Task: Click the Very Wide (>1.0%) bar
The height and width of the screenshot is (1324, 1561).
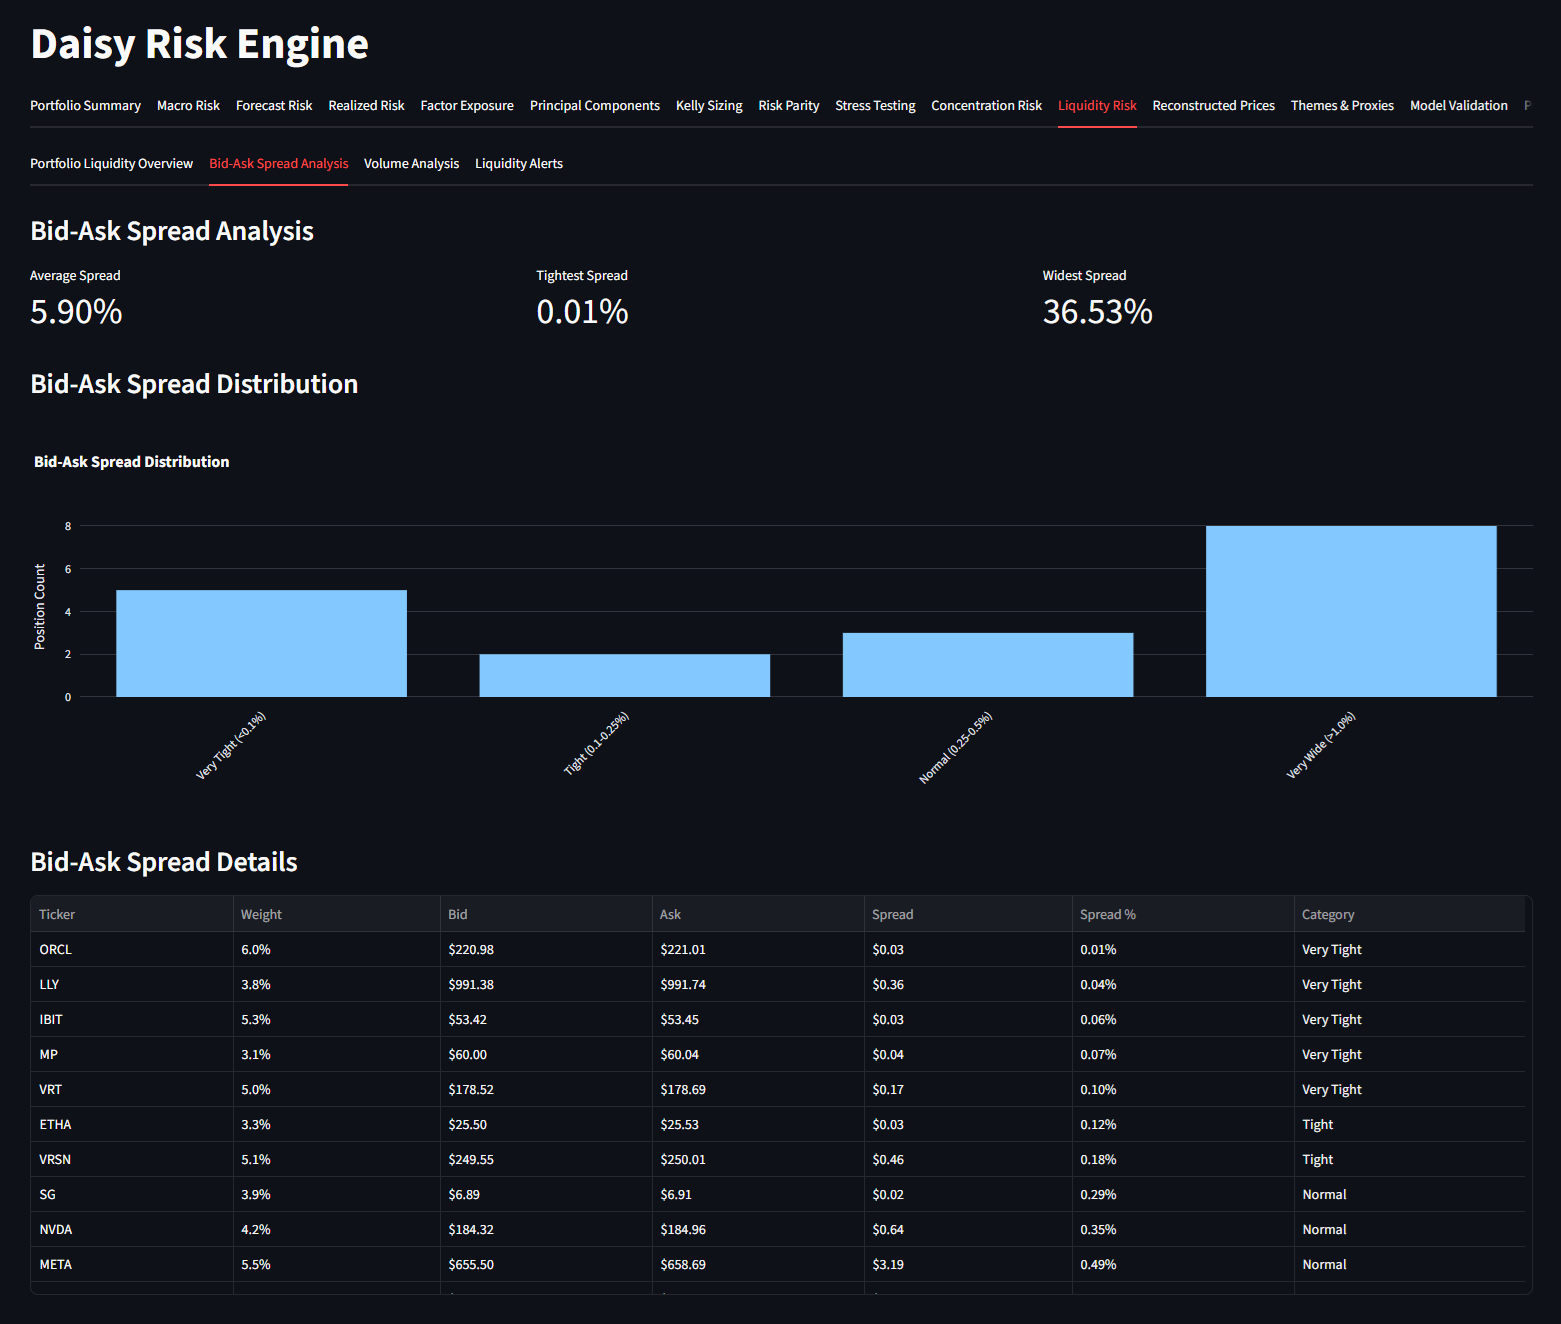Action: tap(1350, 611)
